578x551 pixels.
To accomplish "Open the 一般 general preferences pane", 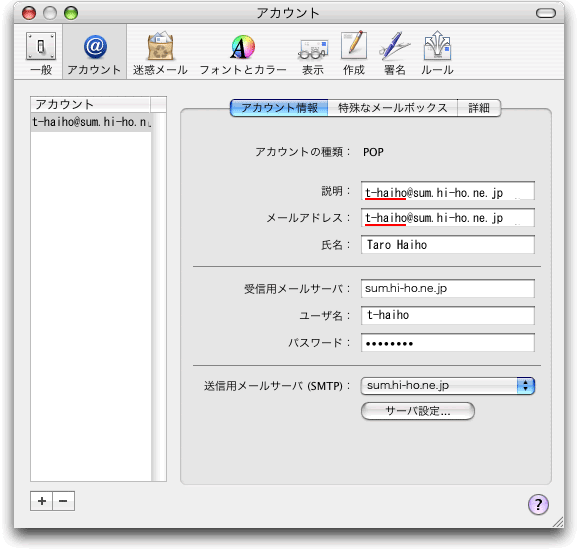I will point(41,54).
